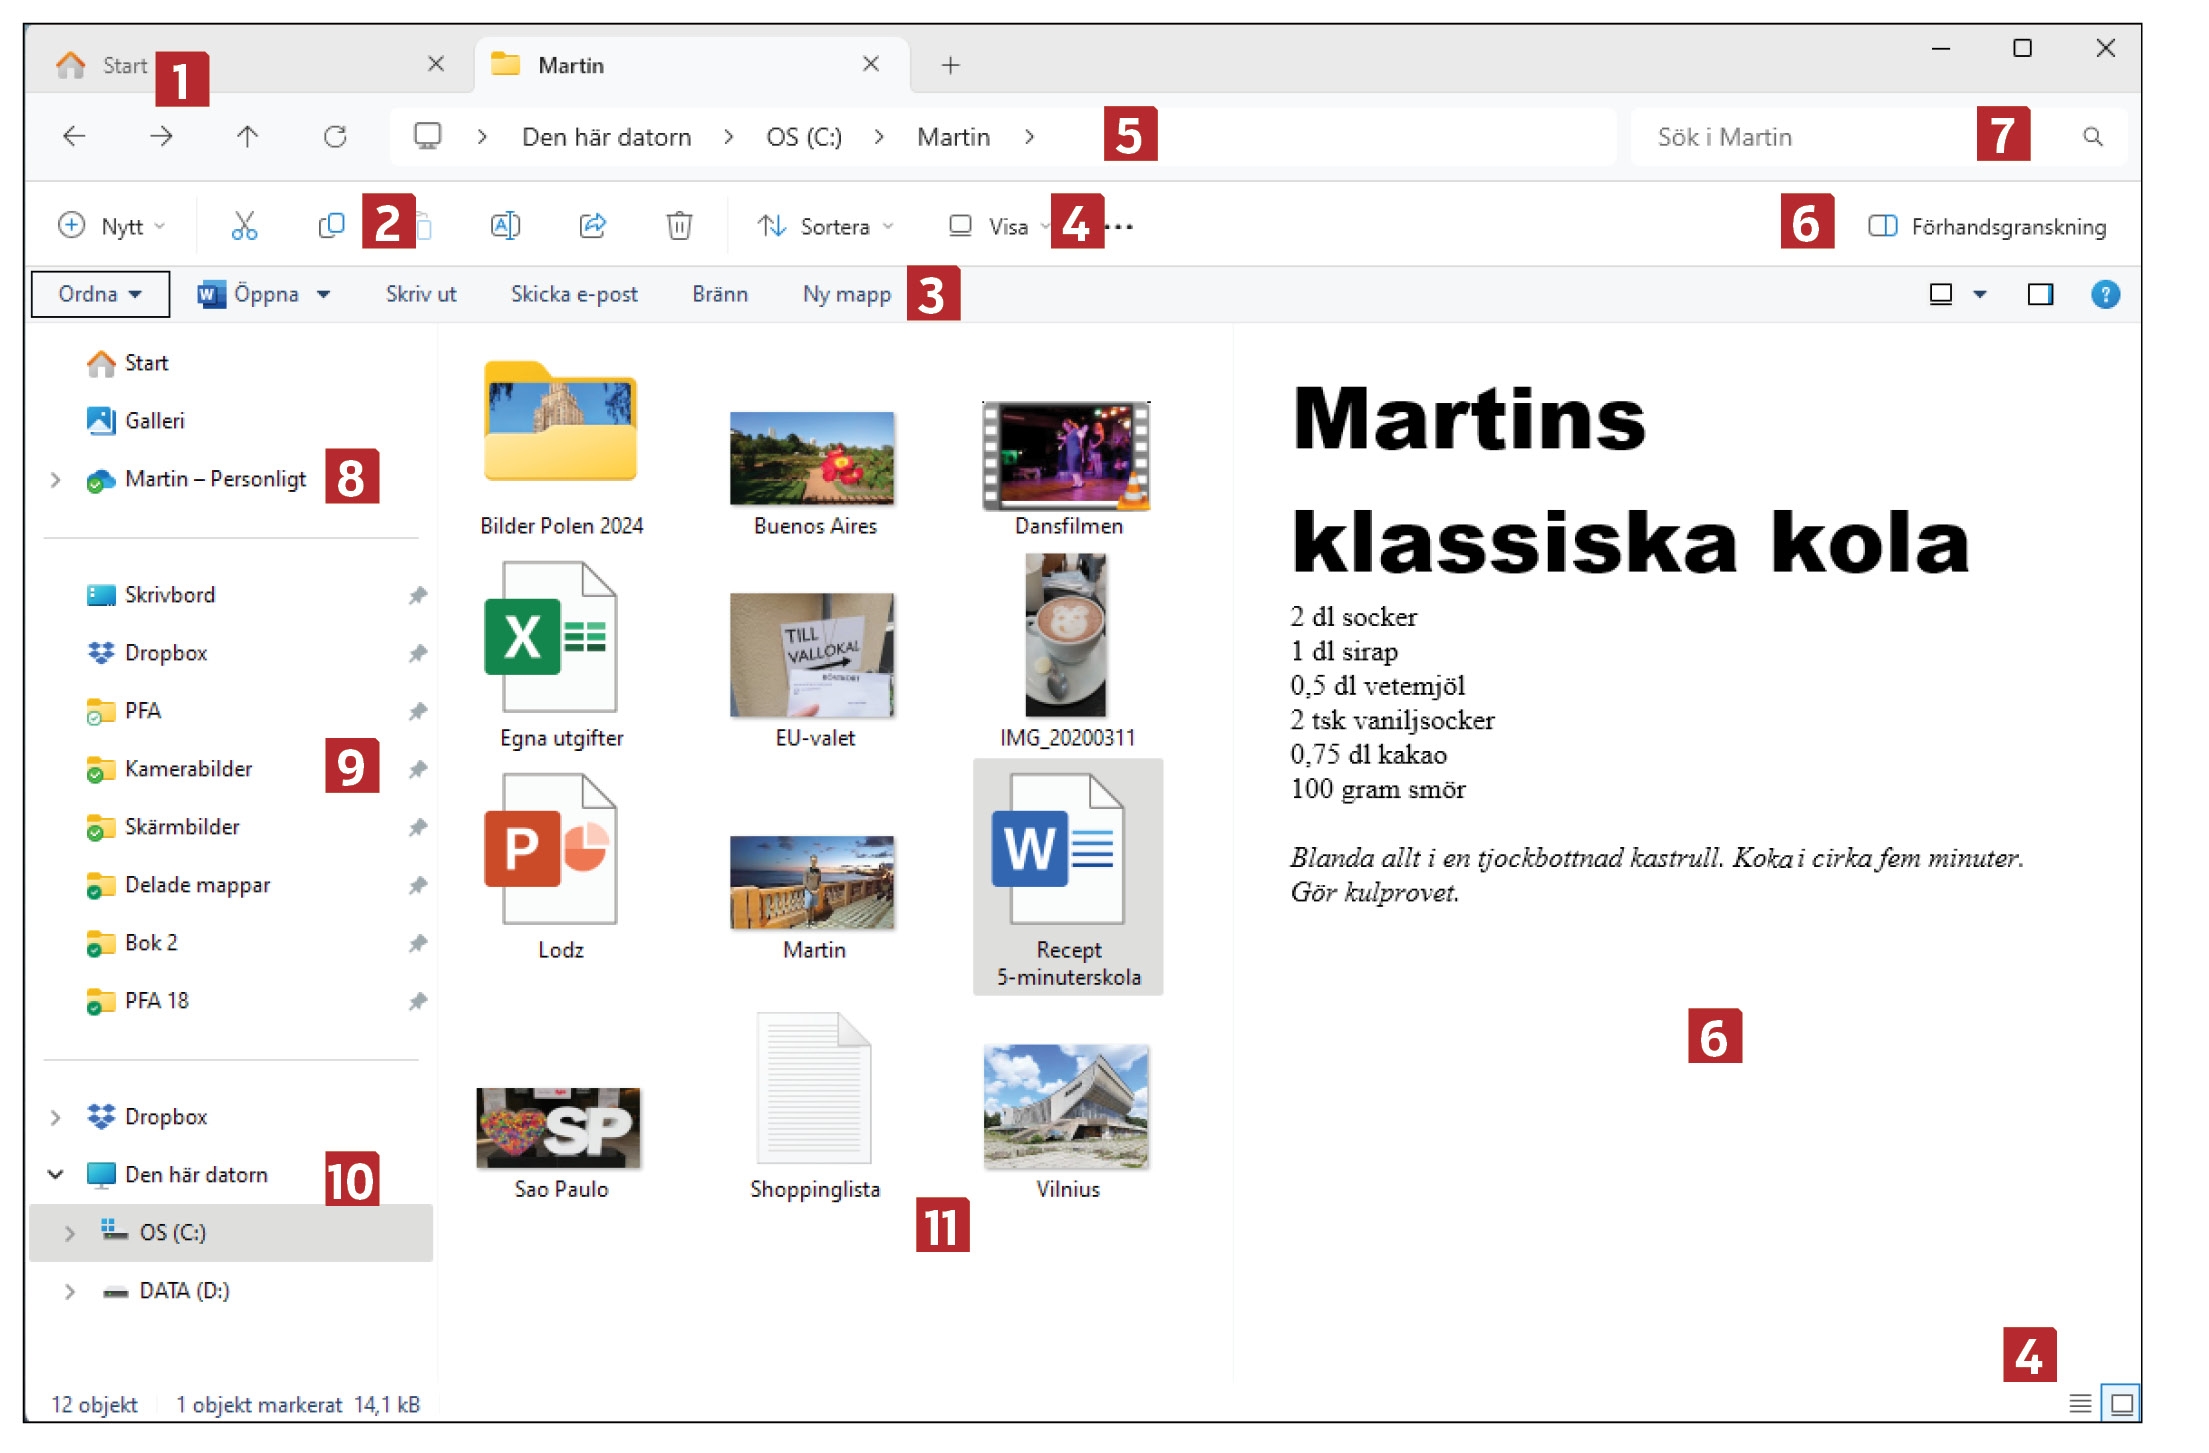Cut the selected file using the scissors icon
Screen dimensions: 2209x1453
245,225
